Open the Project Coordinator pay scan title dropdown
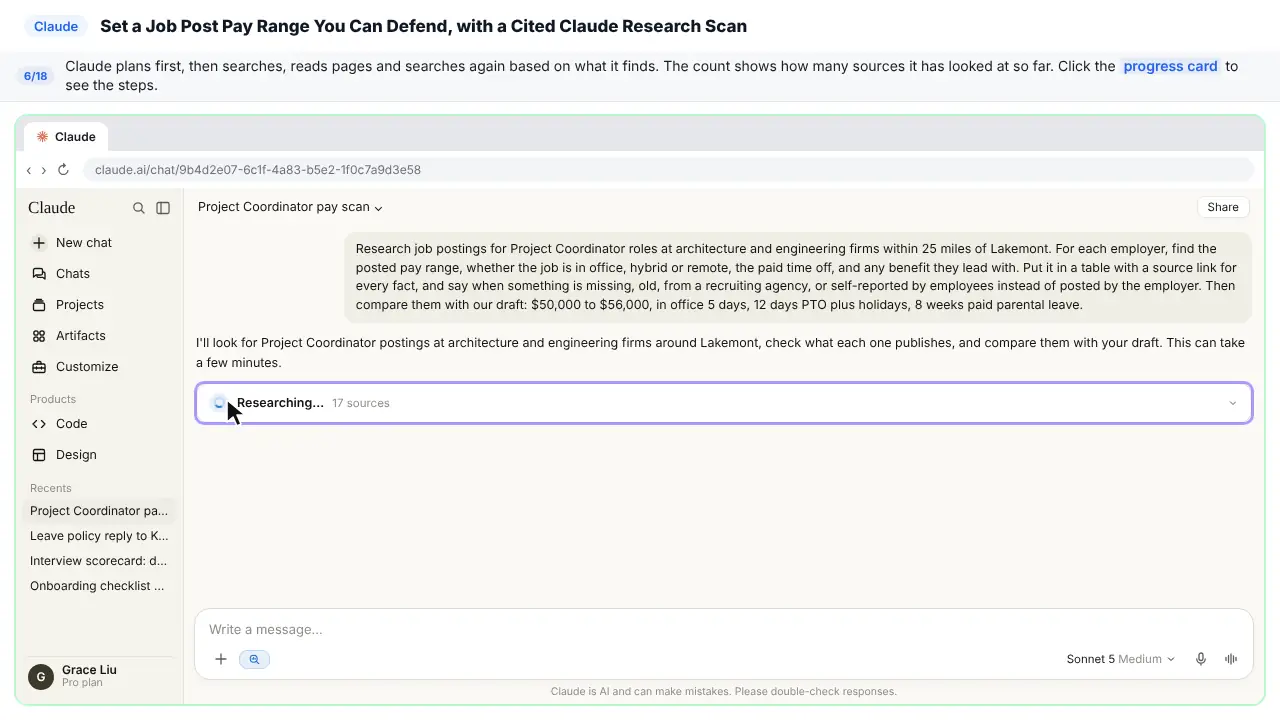Screen dimensions: 1280x720 pyautogui.click(x=290, y=207)
